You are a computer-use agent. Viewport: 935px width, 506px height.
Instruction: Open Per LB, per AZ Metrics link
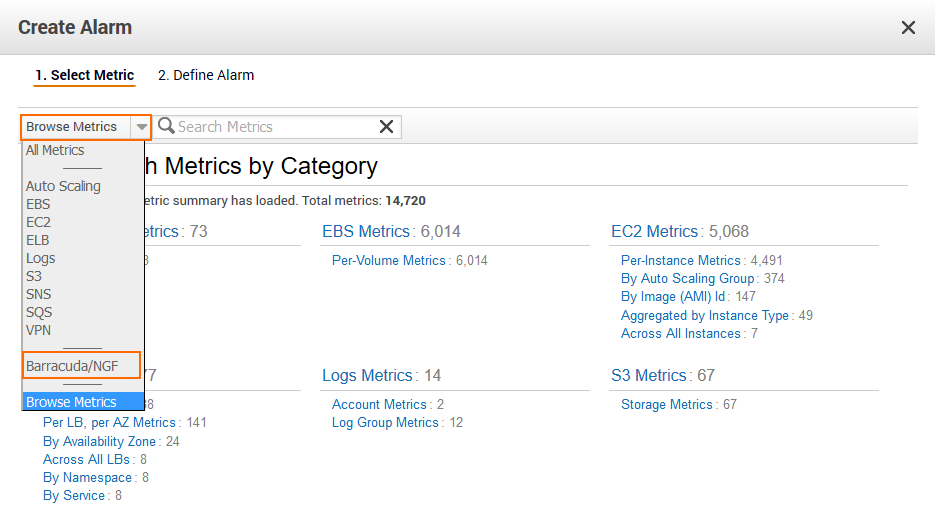point(109,423)
